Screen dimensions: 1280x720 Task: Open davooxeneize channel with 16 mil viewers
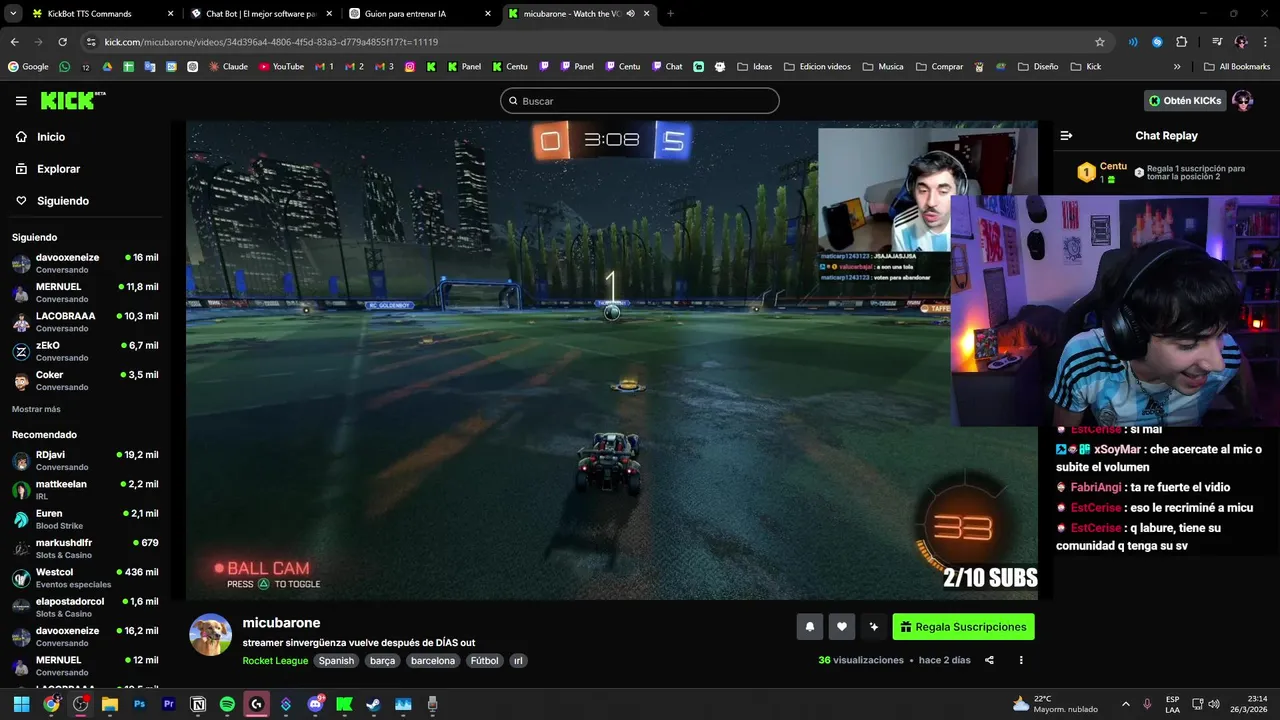[85, 264]
